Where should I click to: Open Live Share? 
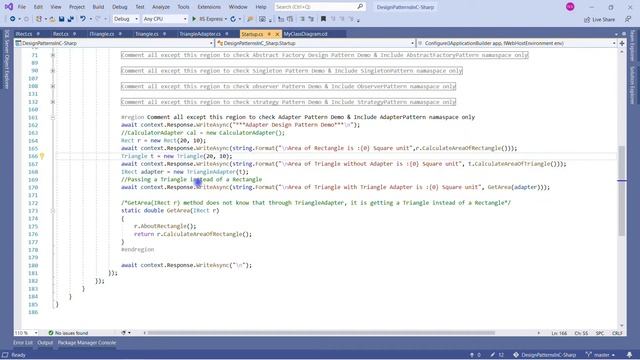(x=599, y=19)
